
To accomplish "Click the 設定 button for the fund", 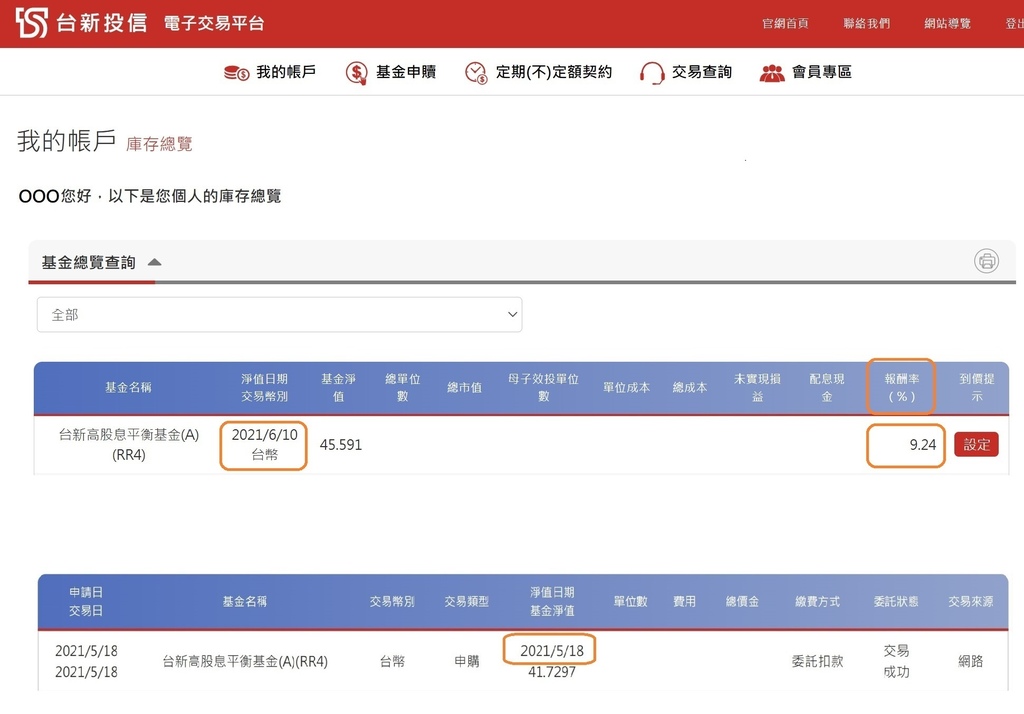I will 976,445.
